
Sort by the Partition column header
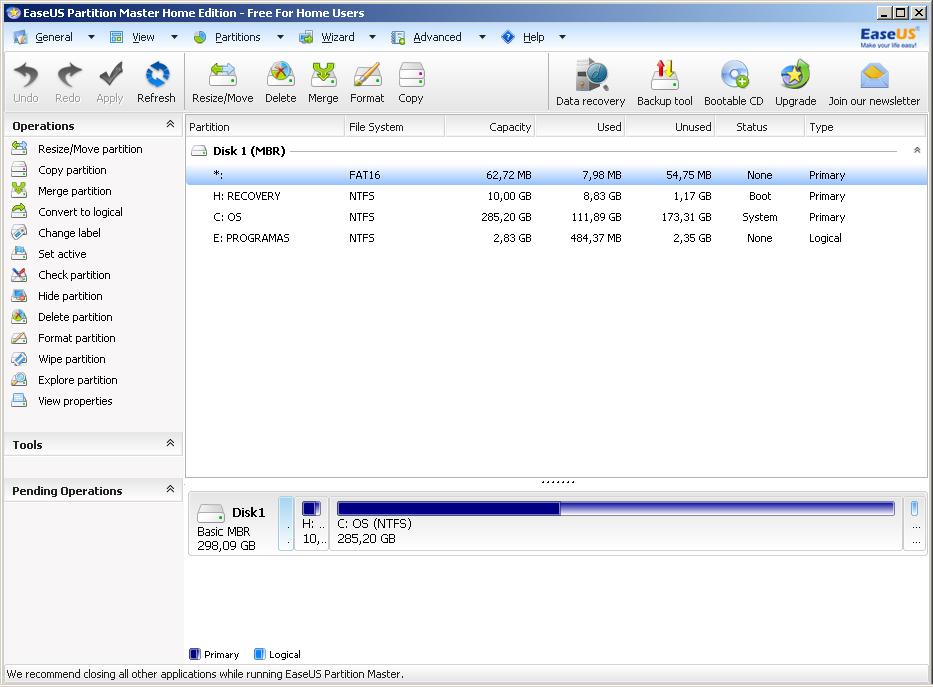[x=265, y=127]
